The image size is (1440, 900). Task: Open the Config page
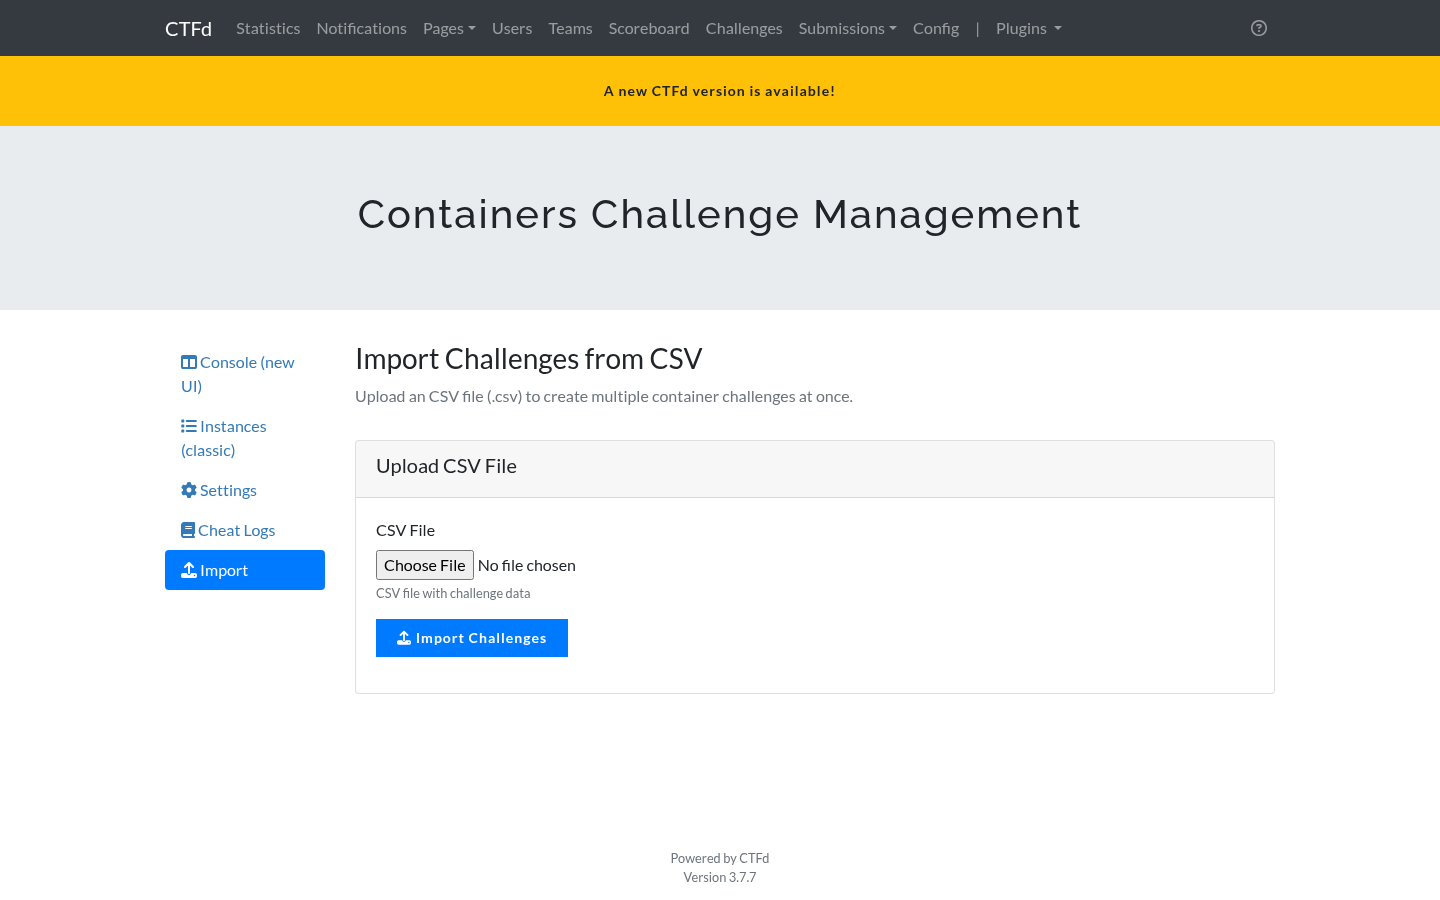(936, 28)
